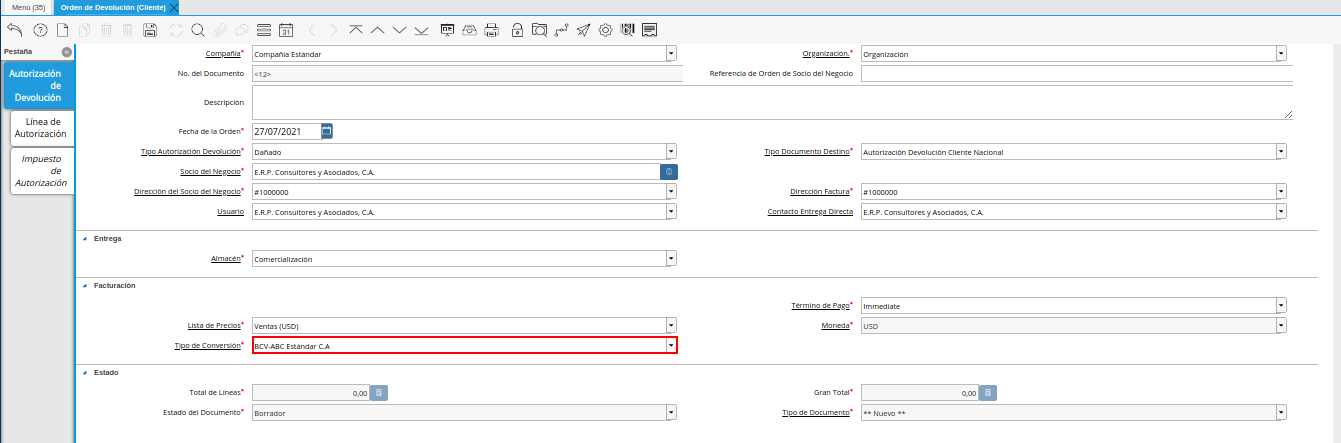The image size is (1341, 443).
Task: Go to the first record icon
Action: click(356, 30)
